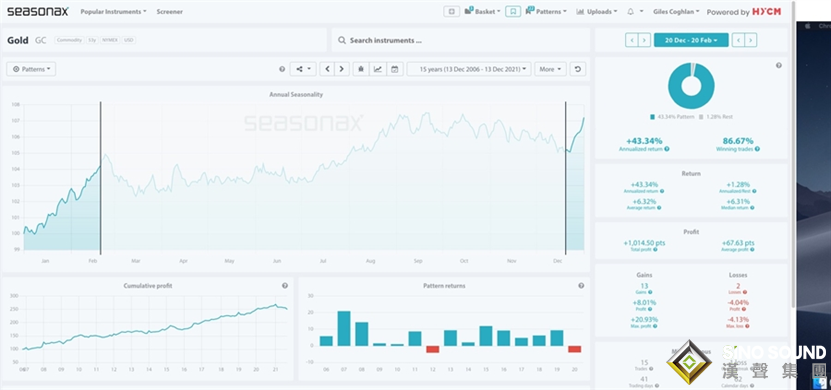
Task: Click the reset/undo icon in the chart toolbar
Action: (x=578, y=69)
